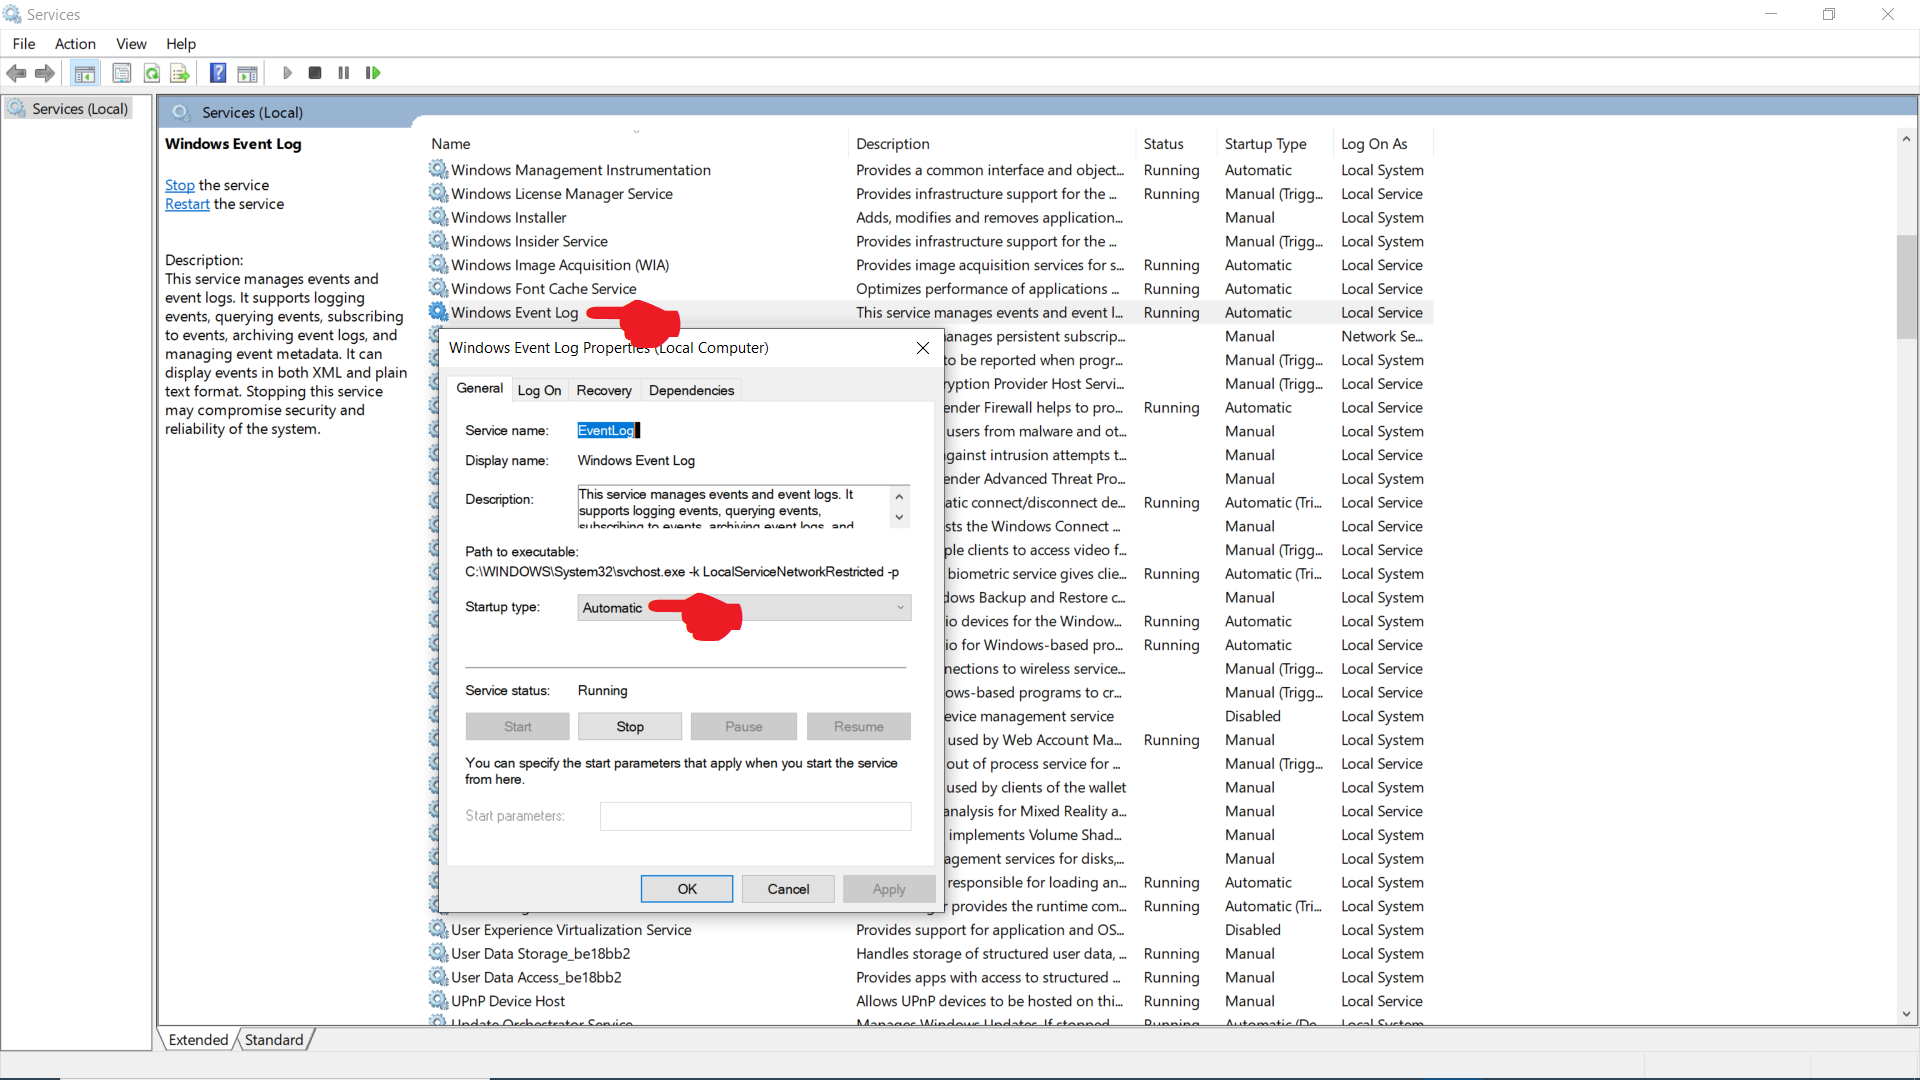The width and height of the screenshot is (1920, 1080).
Task: Click Stop button in properties dialog
Action: (x=630, y=727)
